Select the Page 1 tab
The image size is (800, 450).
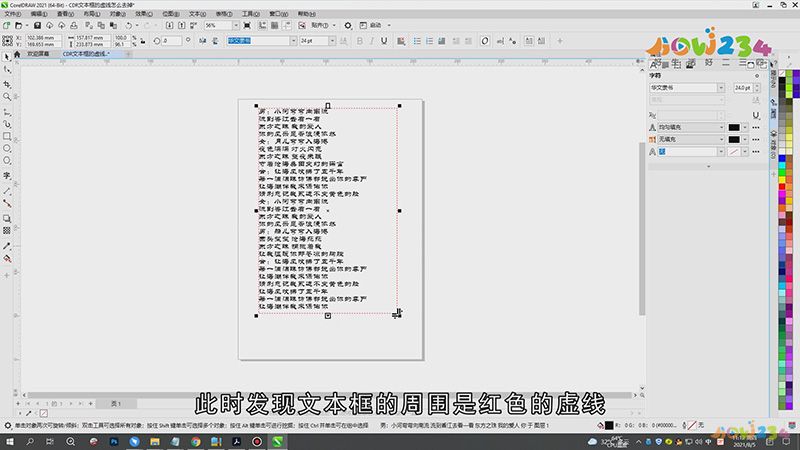tap(116, 404)
